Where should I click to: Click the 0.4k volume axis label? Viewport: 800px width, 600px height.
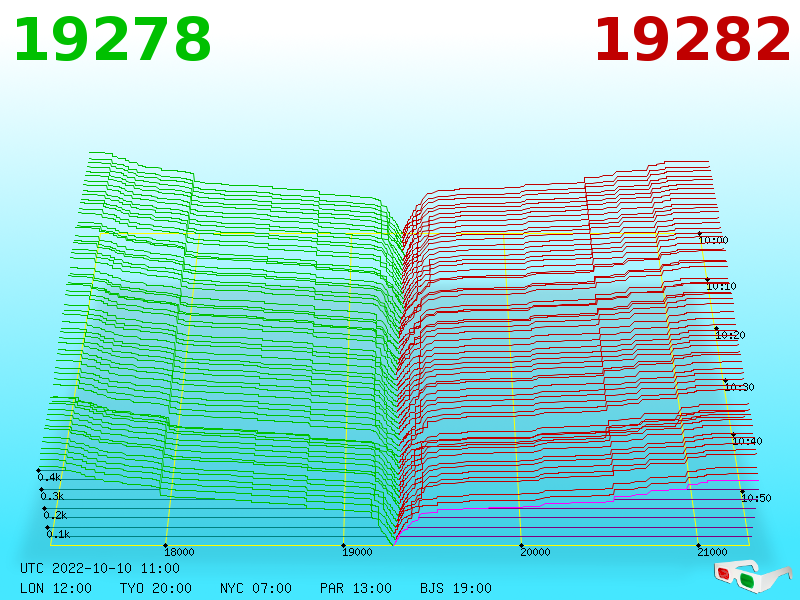(49, 478)
